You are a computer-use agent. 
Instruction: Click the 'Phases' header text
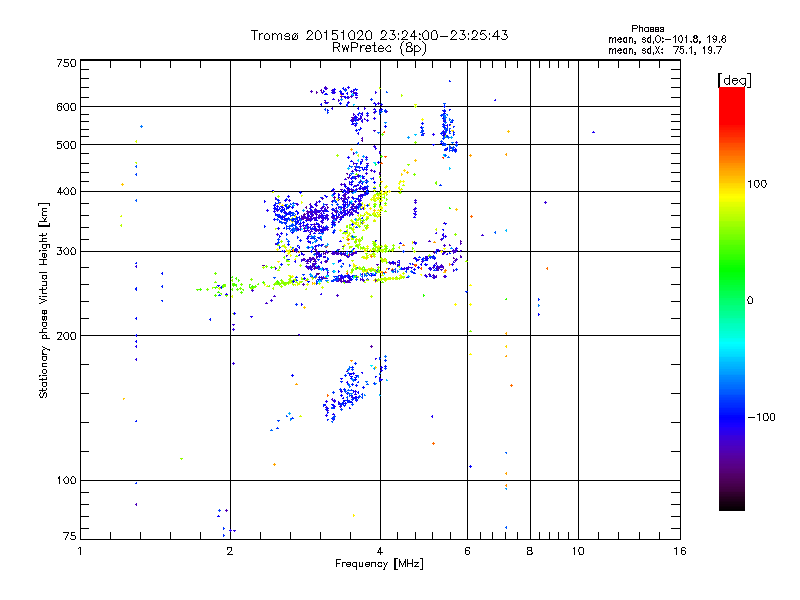pyautogui.click(x=647, y=29)
